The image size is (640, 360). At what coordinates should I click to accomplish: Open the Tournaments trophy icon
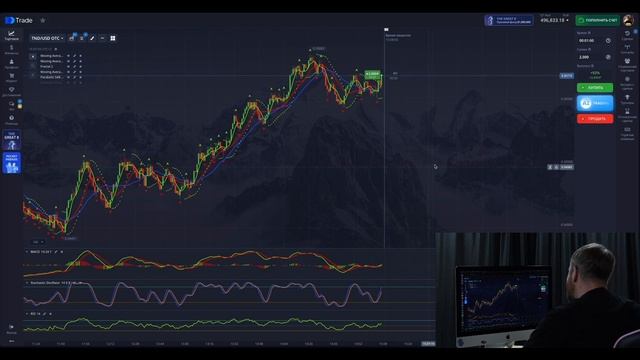627,99
